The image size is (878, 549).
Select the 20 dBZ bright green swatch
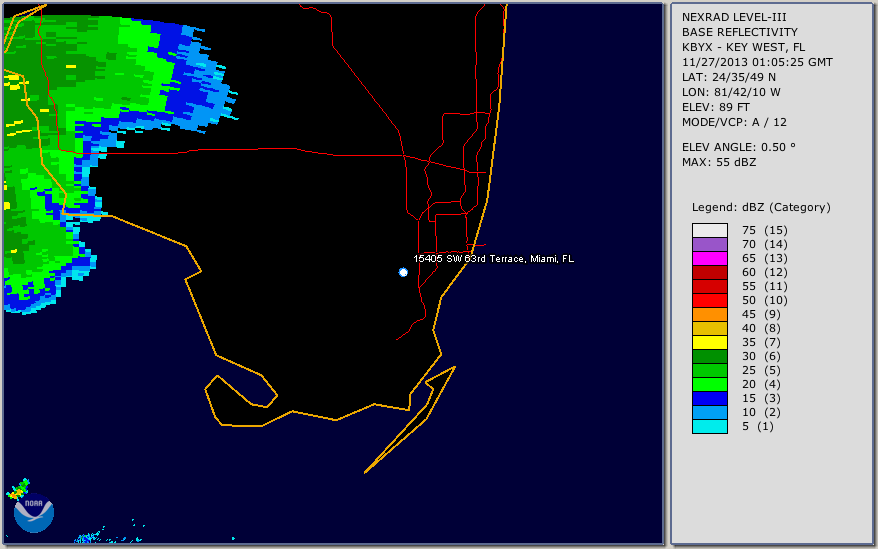point(709,384)
